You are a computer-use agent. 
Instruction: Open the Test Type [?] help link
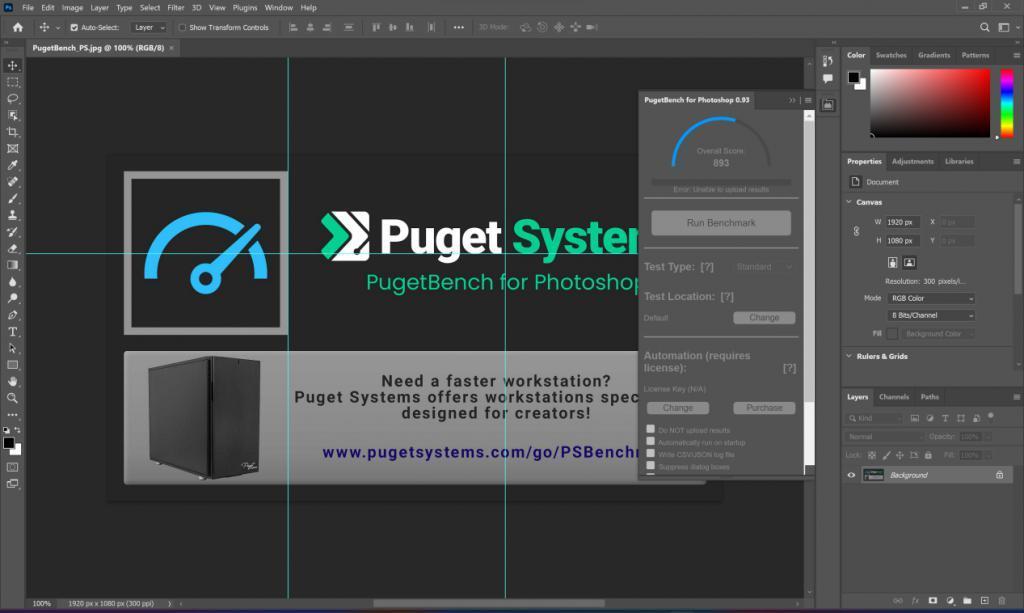tap(707, 267)
